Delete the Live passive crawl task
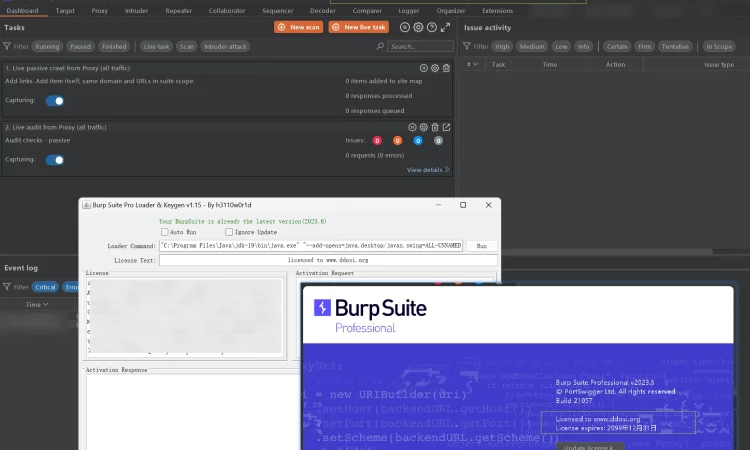Image resolution: width=750 pixels, height=450 pixels. coord(446,68)
